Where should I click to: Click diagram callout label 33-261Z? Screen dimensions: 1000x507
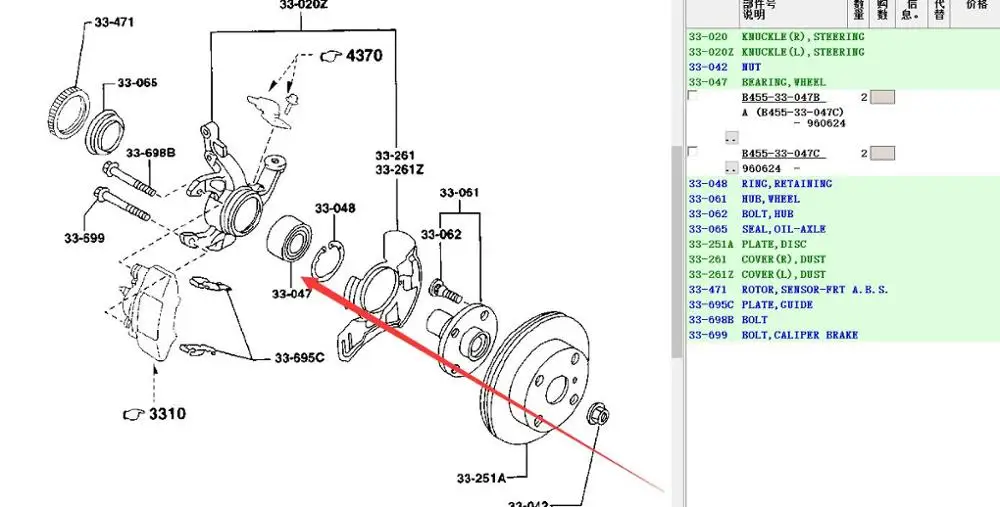pos(400,170)
